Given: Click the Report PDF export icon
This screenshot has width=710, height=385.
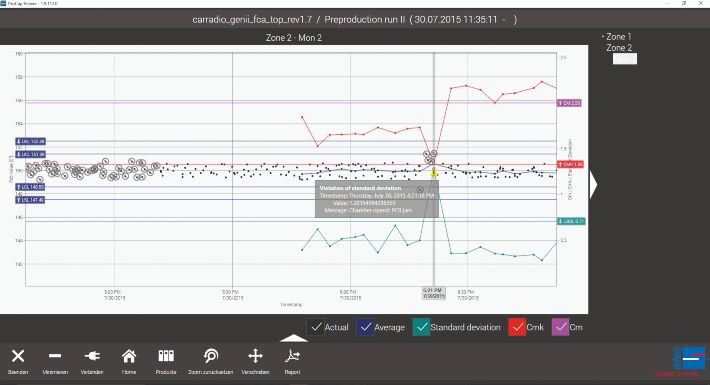Looking at the screenshot, I should coord(292,356).
